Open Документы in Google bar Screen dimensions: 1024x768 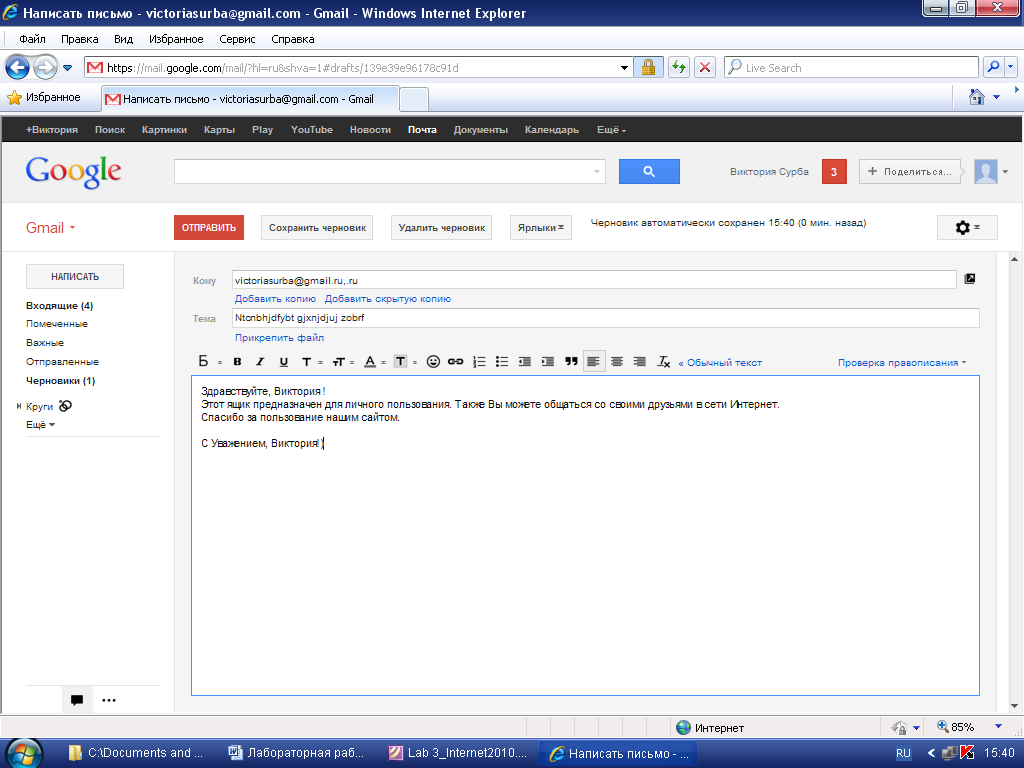coord(481,130)
